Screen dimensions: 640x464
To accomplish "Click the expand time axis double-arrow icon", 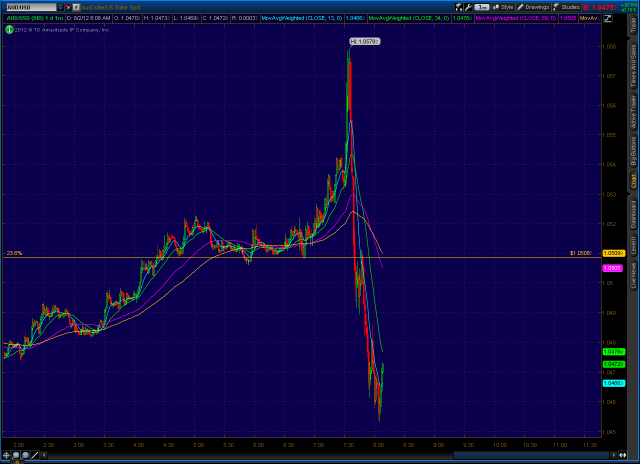I will [x=622, y=455].
